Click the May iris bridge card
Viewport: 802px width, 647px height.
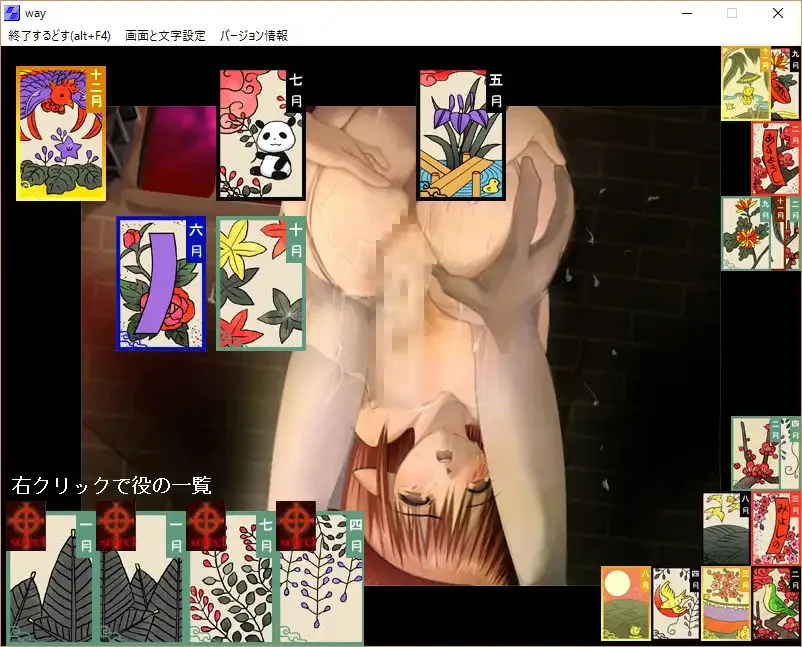[461, 135]
